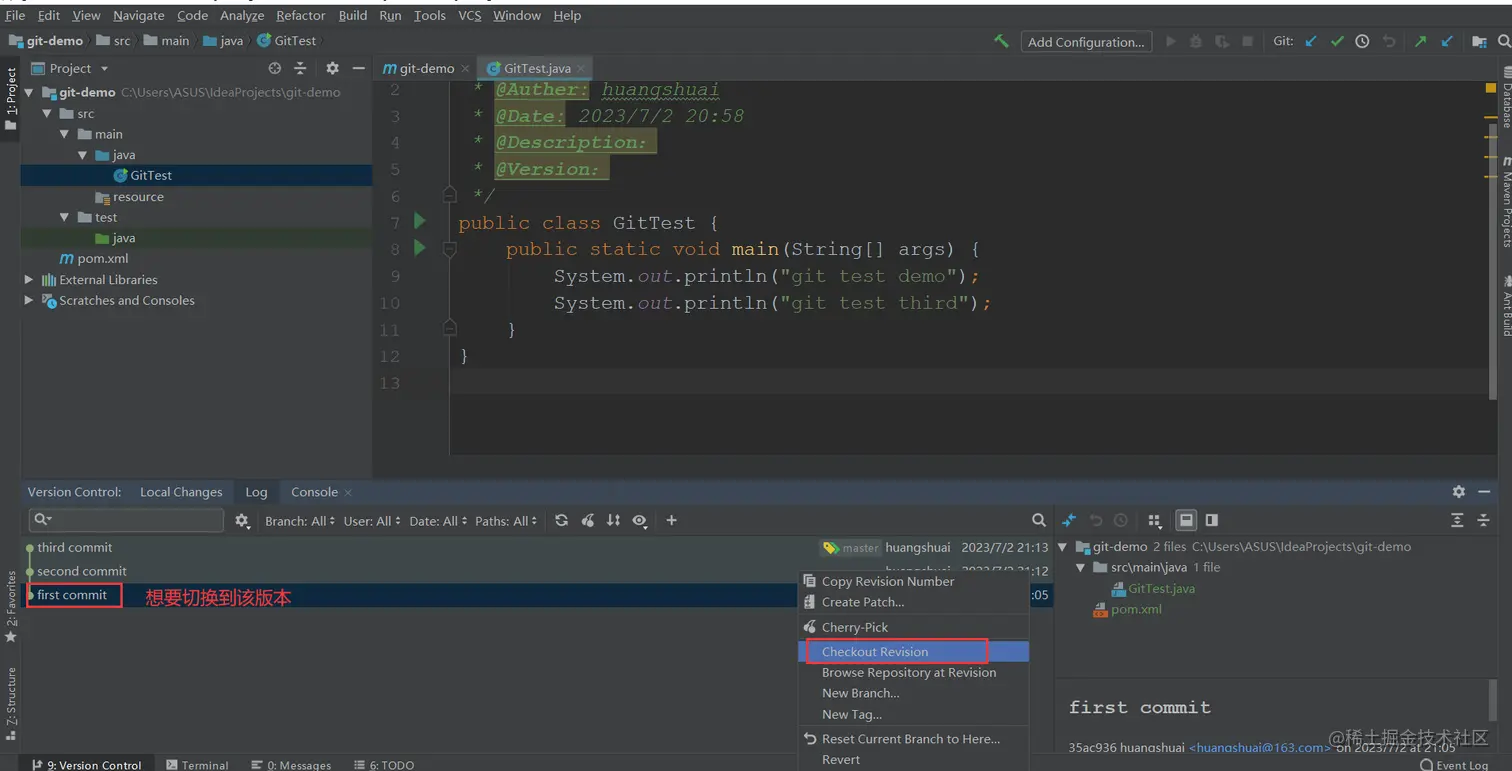Open 6: TODO tool window
Screen dimensions: 1512x771
pyautogui.click(x=384, y=765)
